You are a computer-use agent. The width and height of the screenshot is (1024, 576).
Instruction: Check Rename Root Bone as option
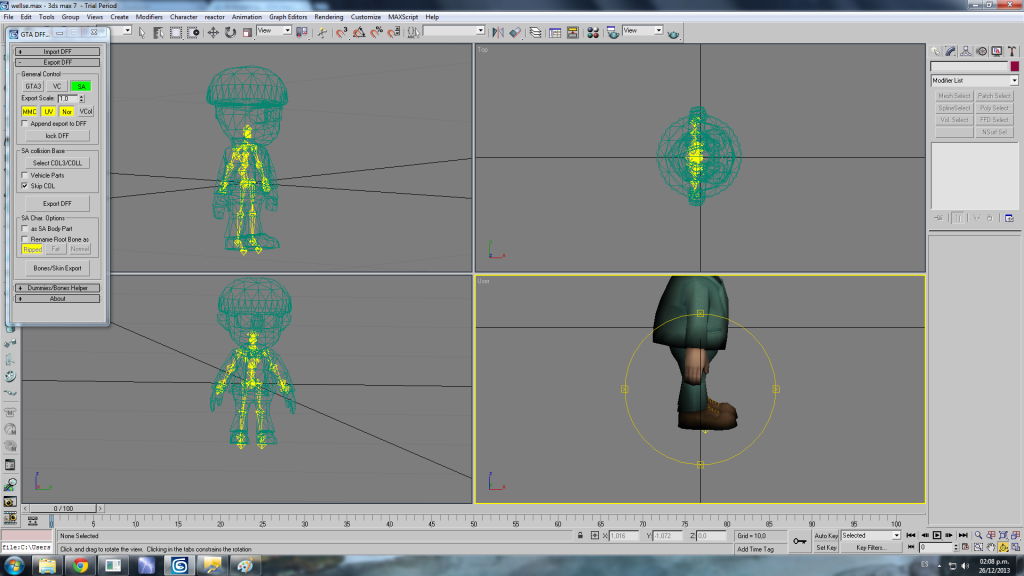pyautogui.click(x=25, y=240)
